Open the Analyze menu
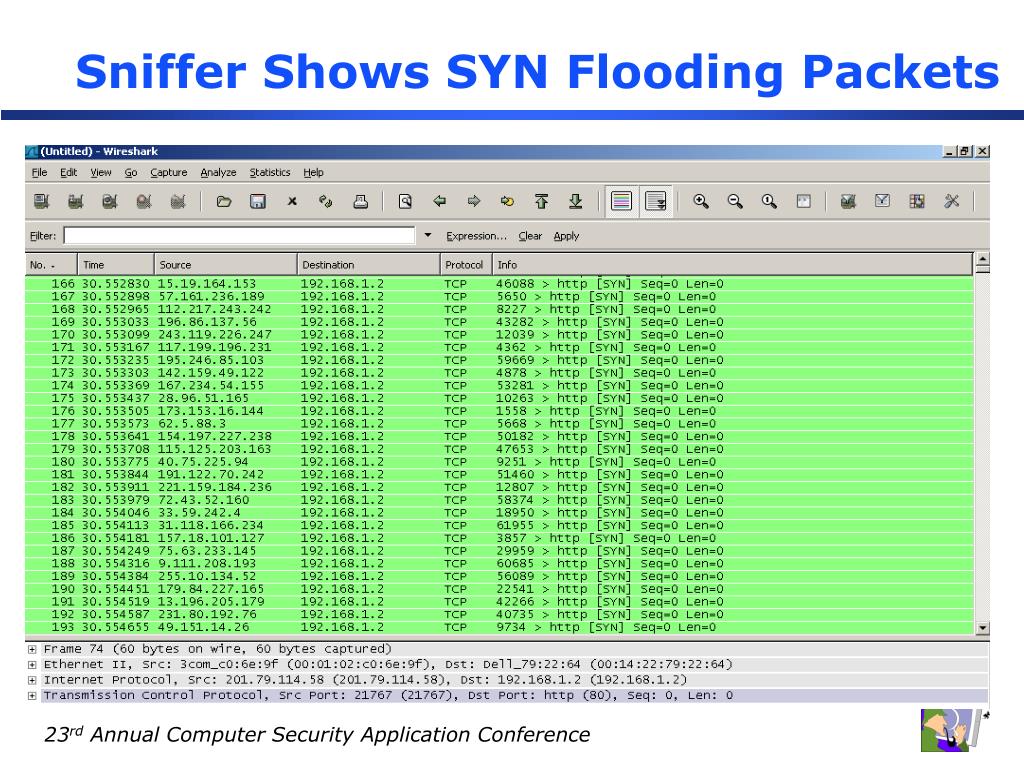 (218, 172)
